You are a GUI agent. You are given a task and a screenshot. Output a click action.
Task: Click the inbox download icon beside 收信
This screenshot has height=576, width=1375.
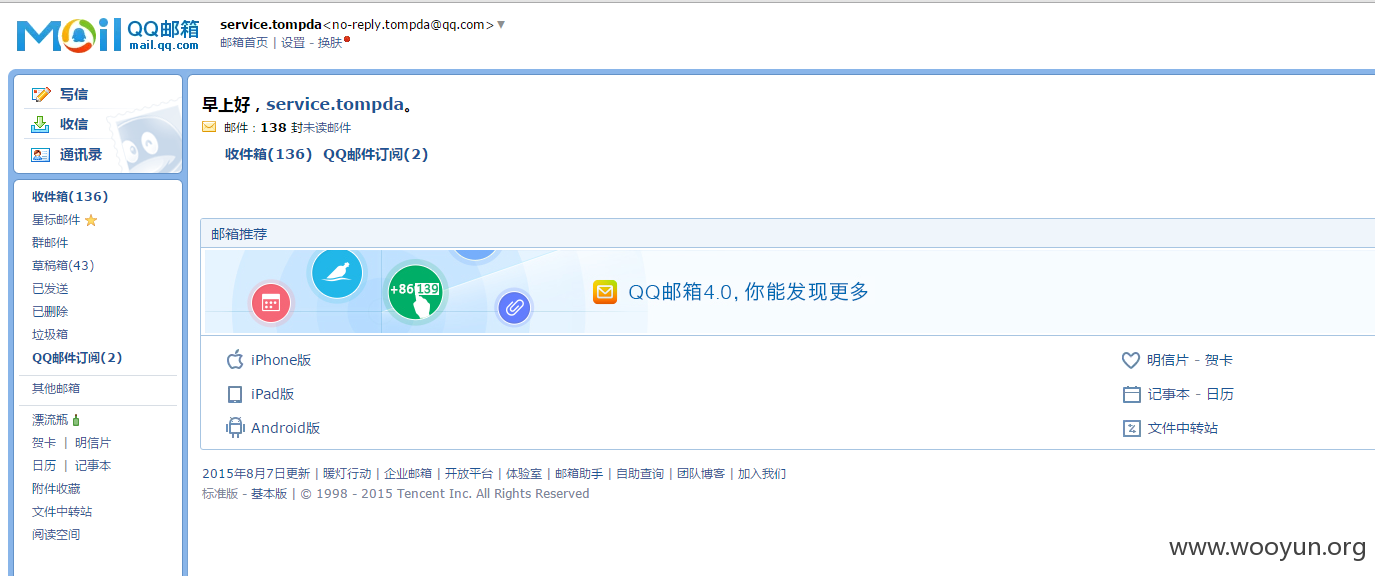point(40,124)
